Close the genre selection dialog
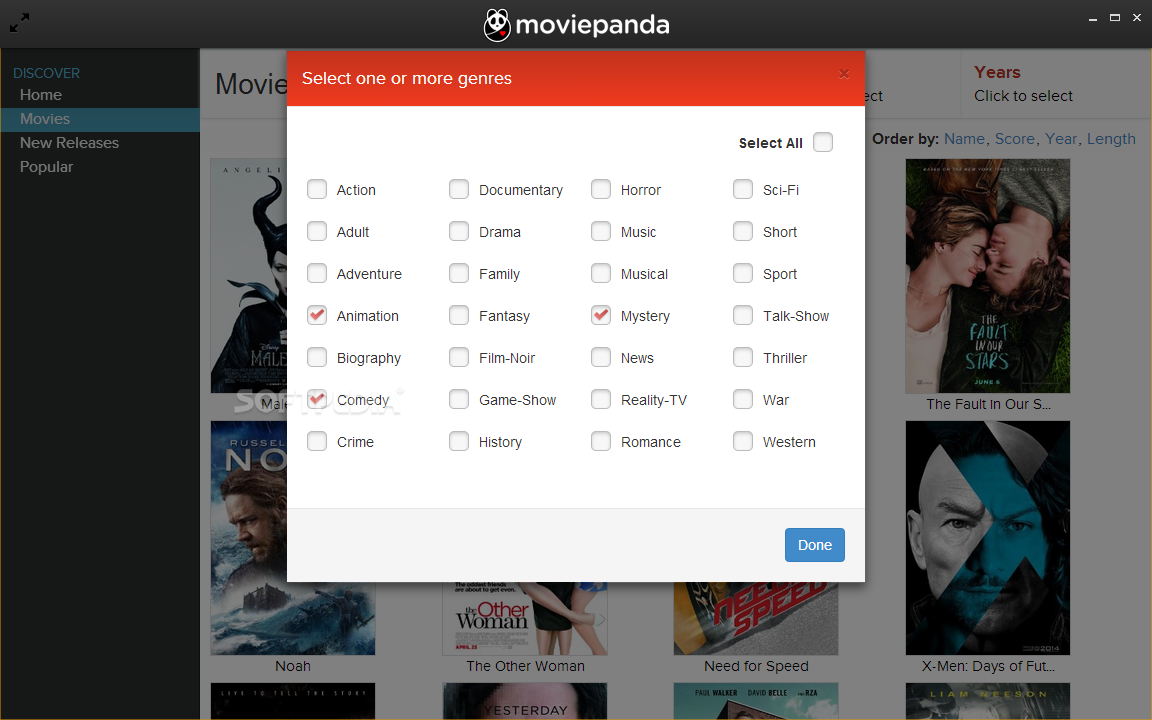 point(844,73)
